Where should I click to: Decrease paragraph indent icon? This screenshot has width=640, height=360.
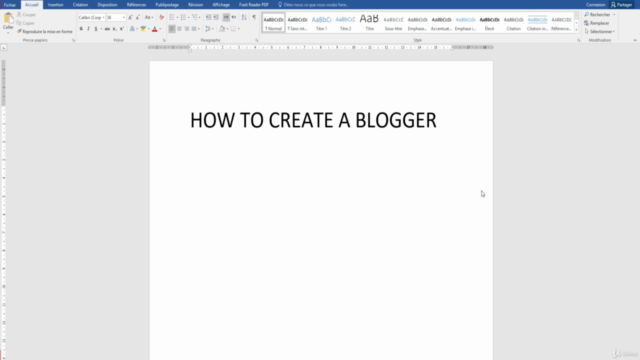[208, 18]
